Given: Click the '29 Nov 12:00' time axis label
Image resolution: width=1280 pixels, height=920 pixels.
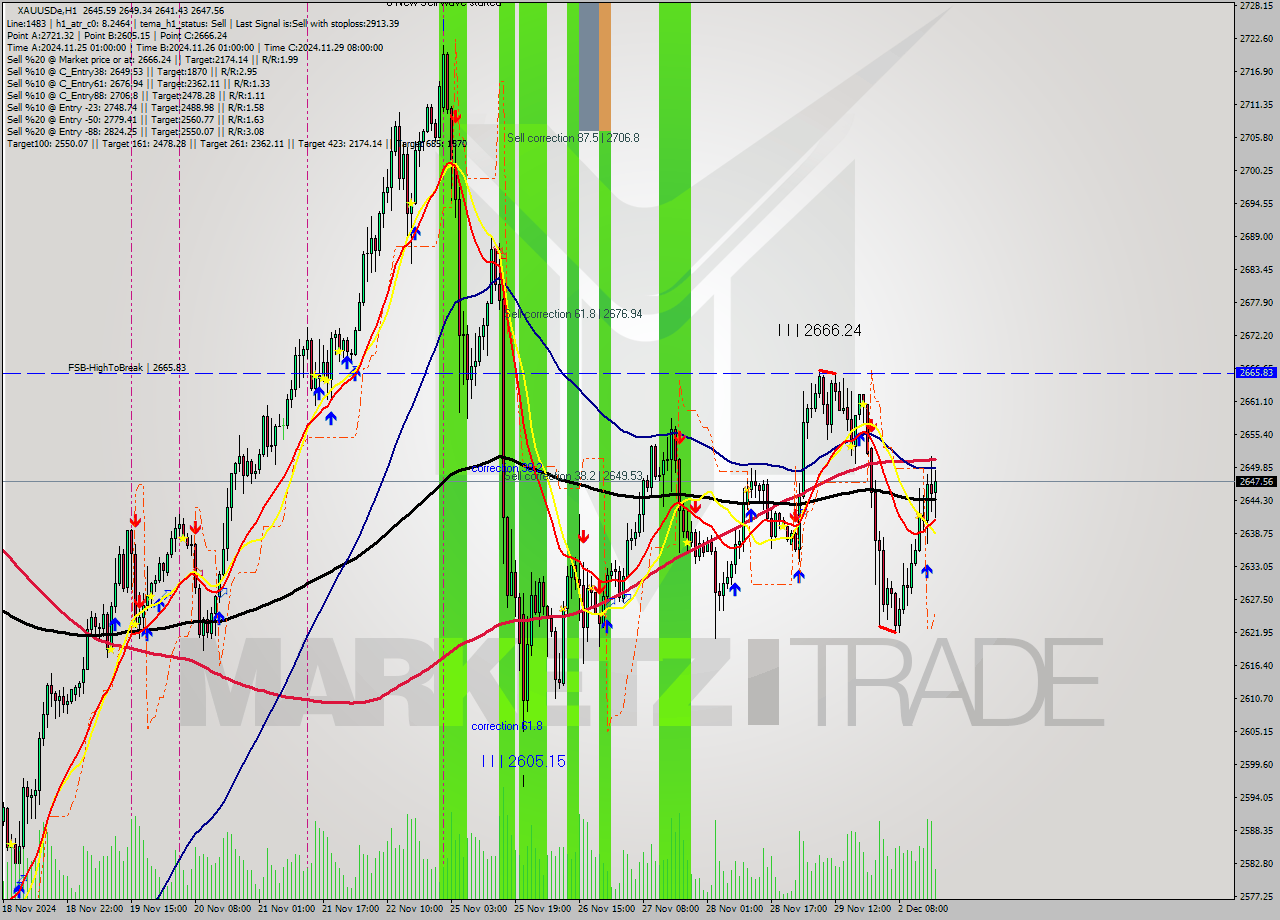Looking at the screenshot, I should coord(863,910).
